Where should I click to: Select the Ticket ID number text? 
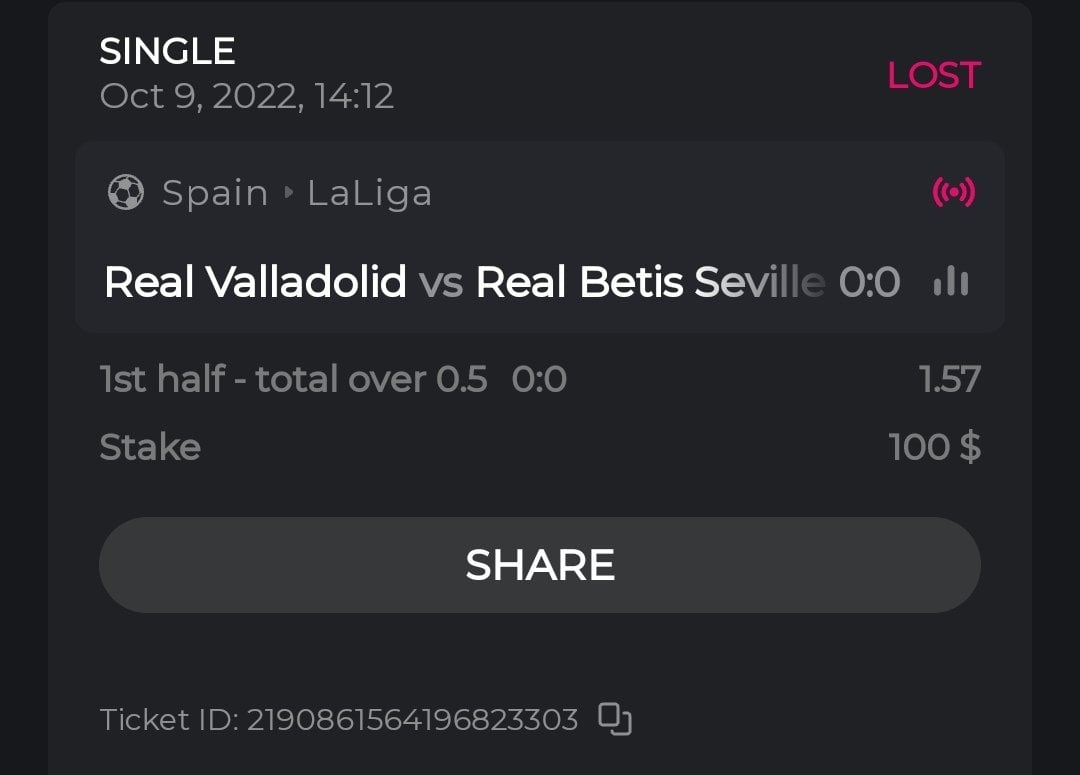pos(412,720)
